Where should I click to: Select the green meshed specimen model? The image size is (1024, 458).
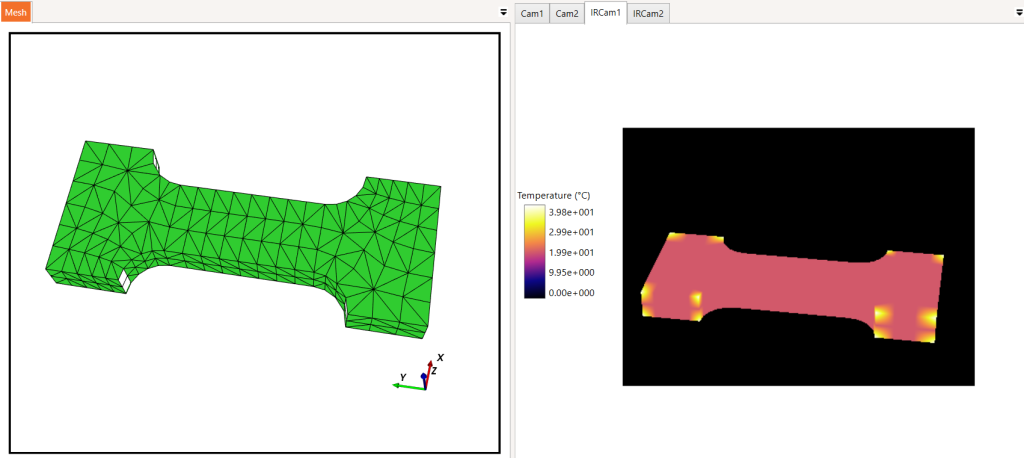[243, 240]
